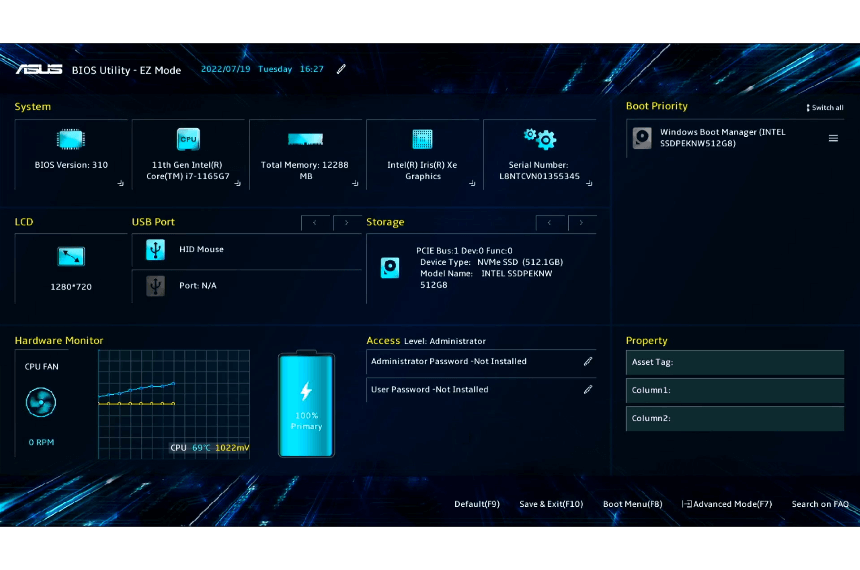Click Windows Boot Manager reorder handle
This screenshot has width=860, height=570.
coord(833,138)
